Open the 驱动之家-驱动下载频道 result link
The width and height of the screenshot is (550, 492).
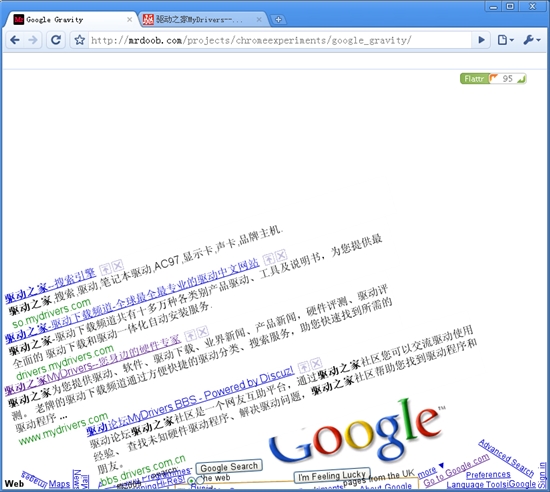[133, 301]
